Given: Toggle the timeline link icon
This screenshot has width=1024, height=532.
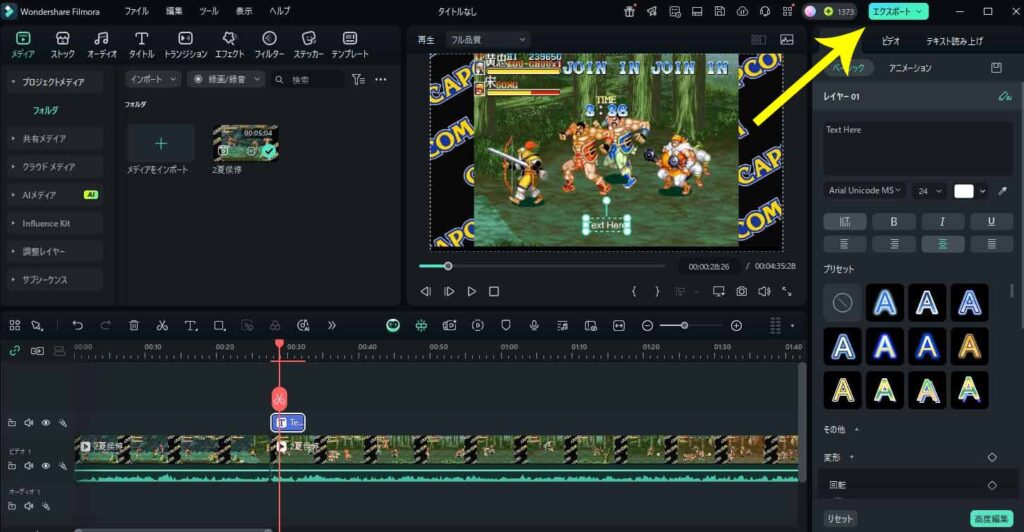Looking at the screenshot, I should [14, 351].
